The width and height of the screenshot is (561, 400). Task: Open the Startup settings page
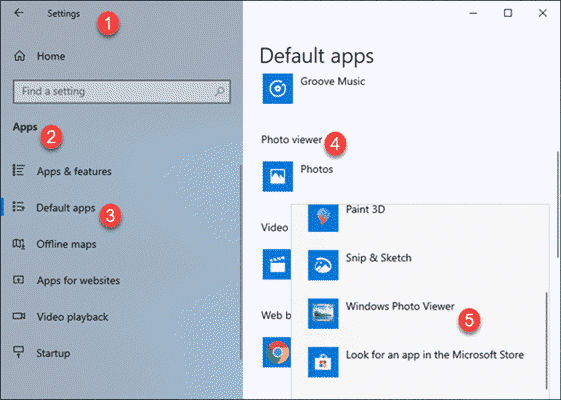pyautogui.click(x=53, y=353)
